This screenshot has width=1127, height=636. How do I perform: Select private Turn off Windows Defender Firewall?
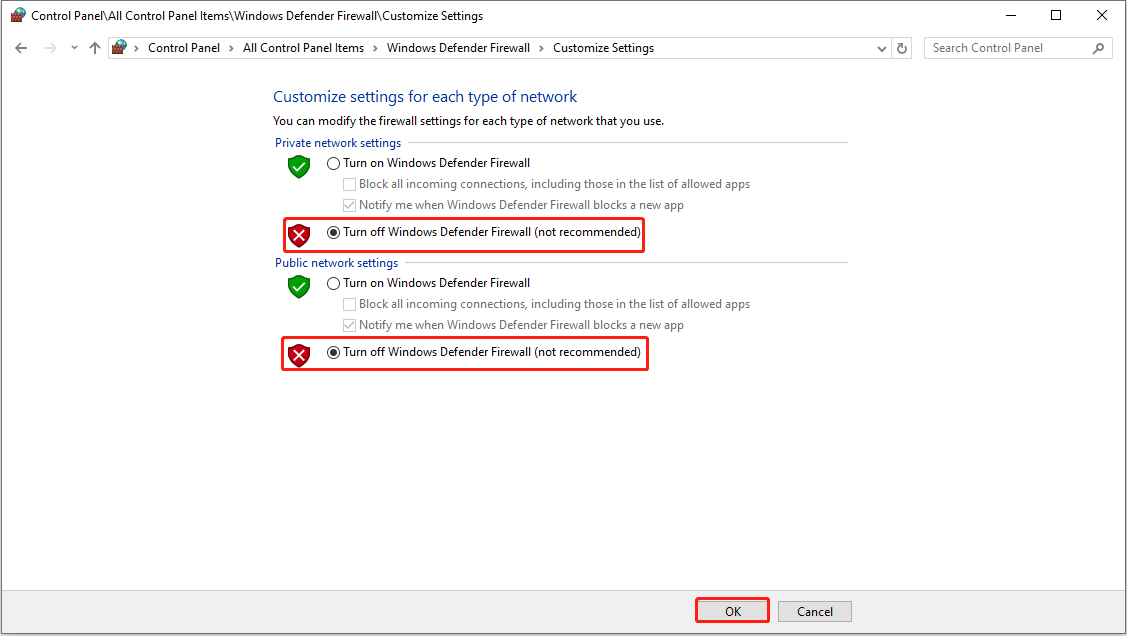pos(484,232)
